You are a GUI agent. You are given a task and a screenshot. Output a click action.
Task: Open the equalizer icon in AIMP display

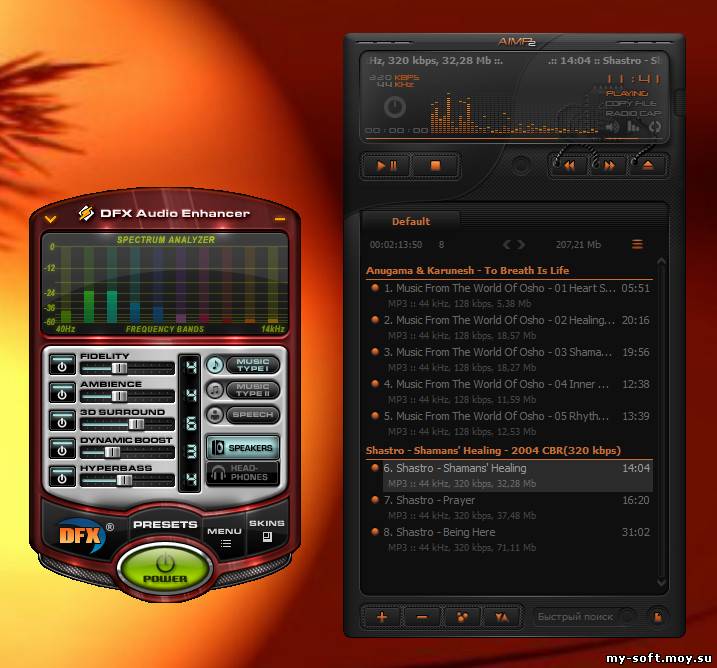pyautogui.click(x=633, y=127)
